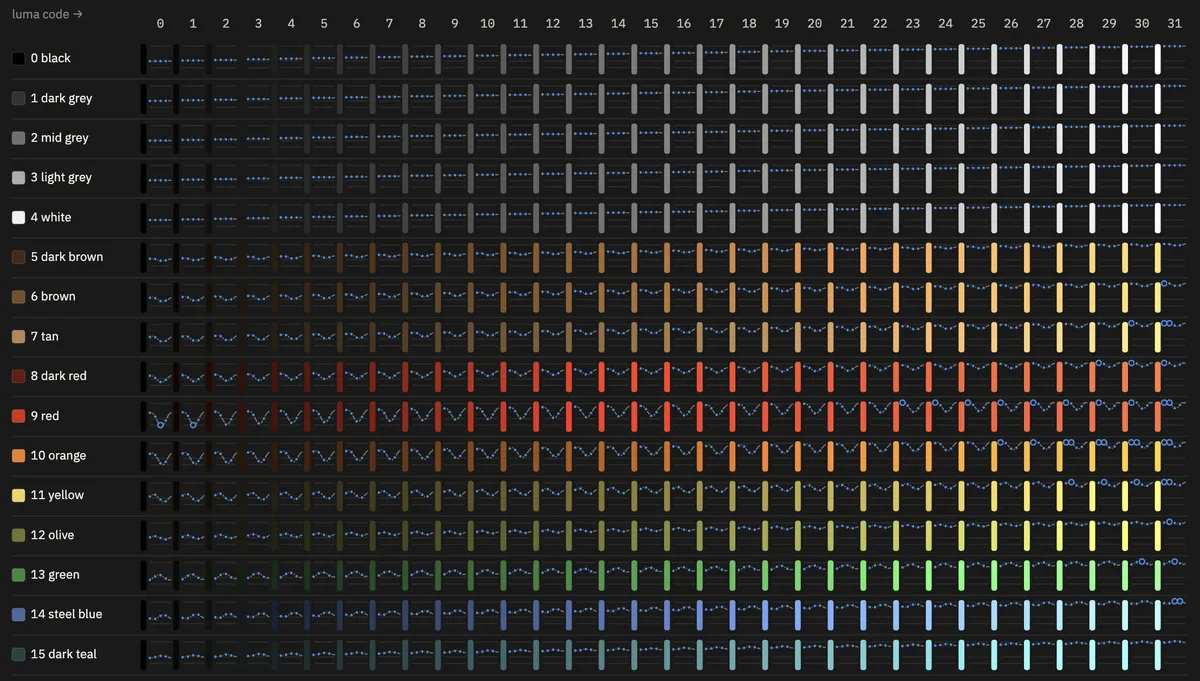Select luma column header 5
The image size is (1200, 681).
click(324, 23)
